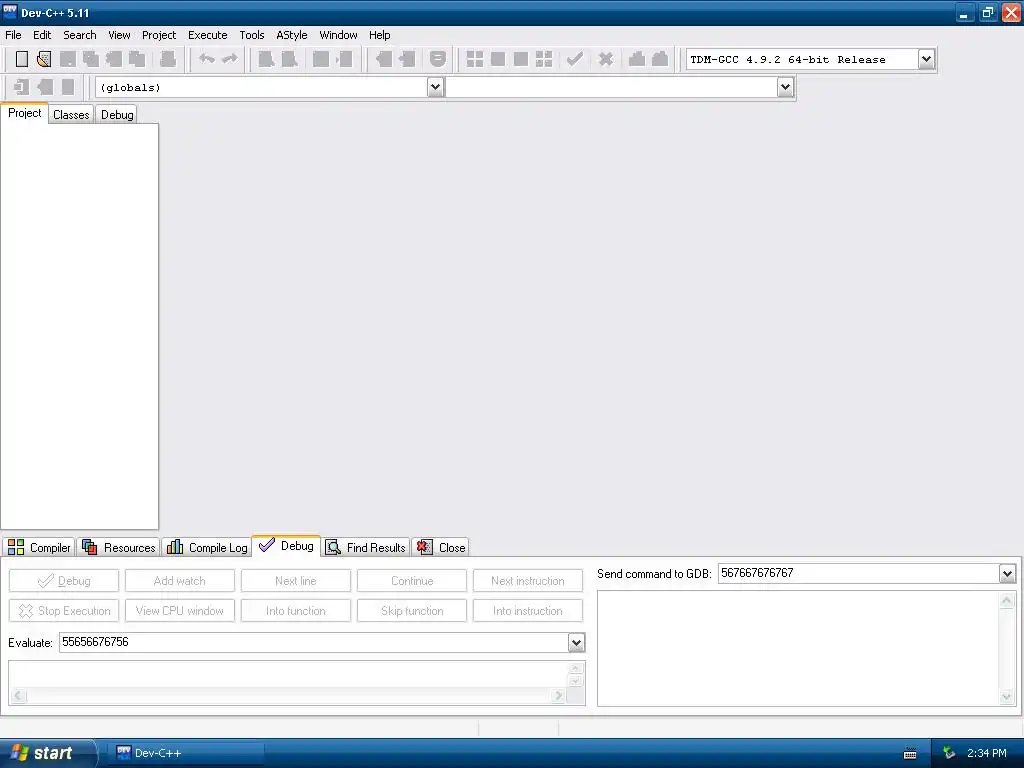Click the Add watch button
Viewport: 1024px width, 768px height.
point(180,581)
